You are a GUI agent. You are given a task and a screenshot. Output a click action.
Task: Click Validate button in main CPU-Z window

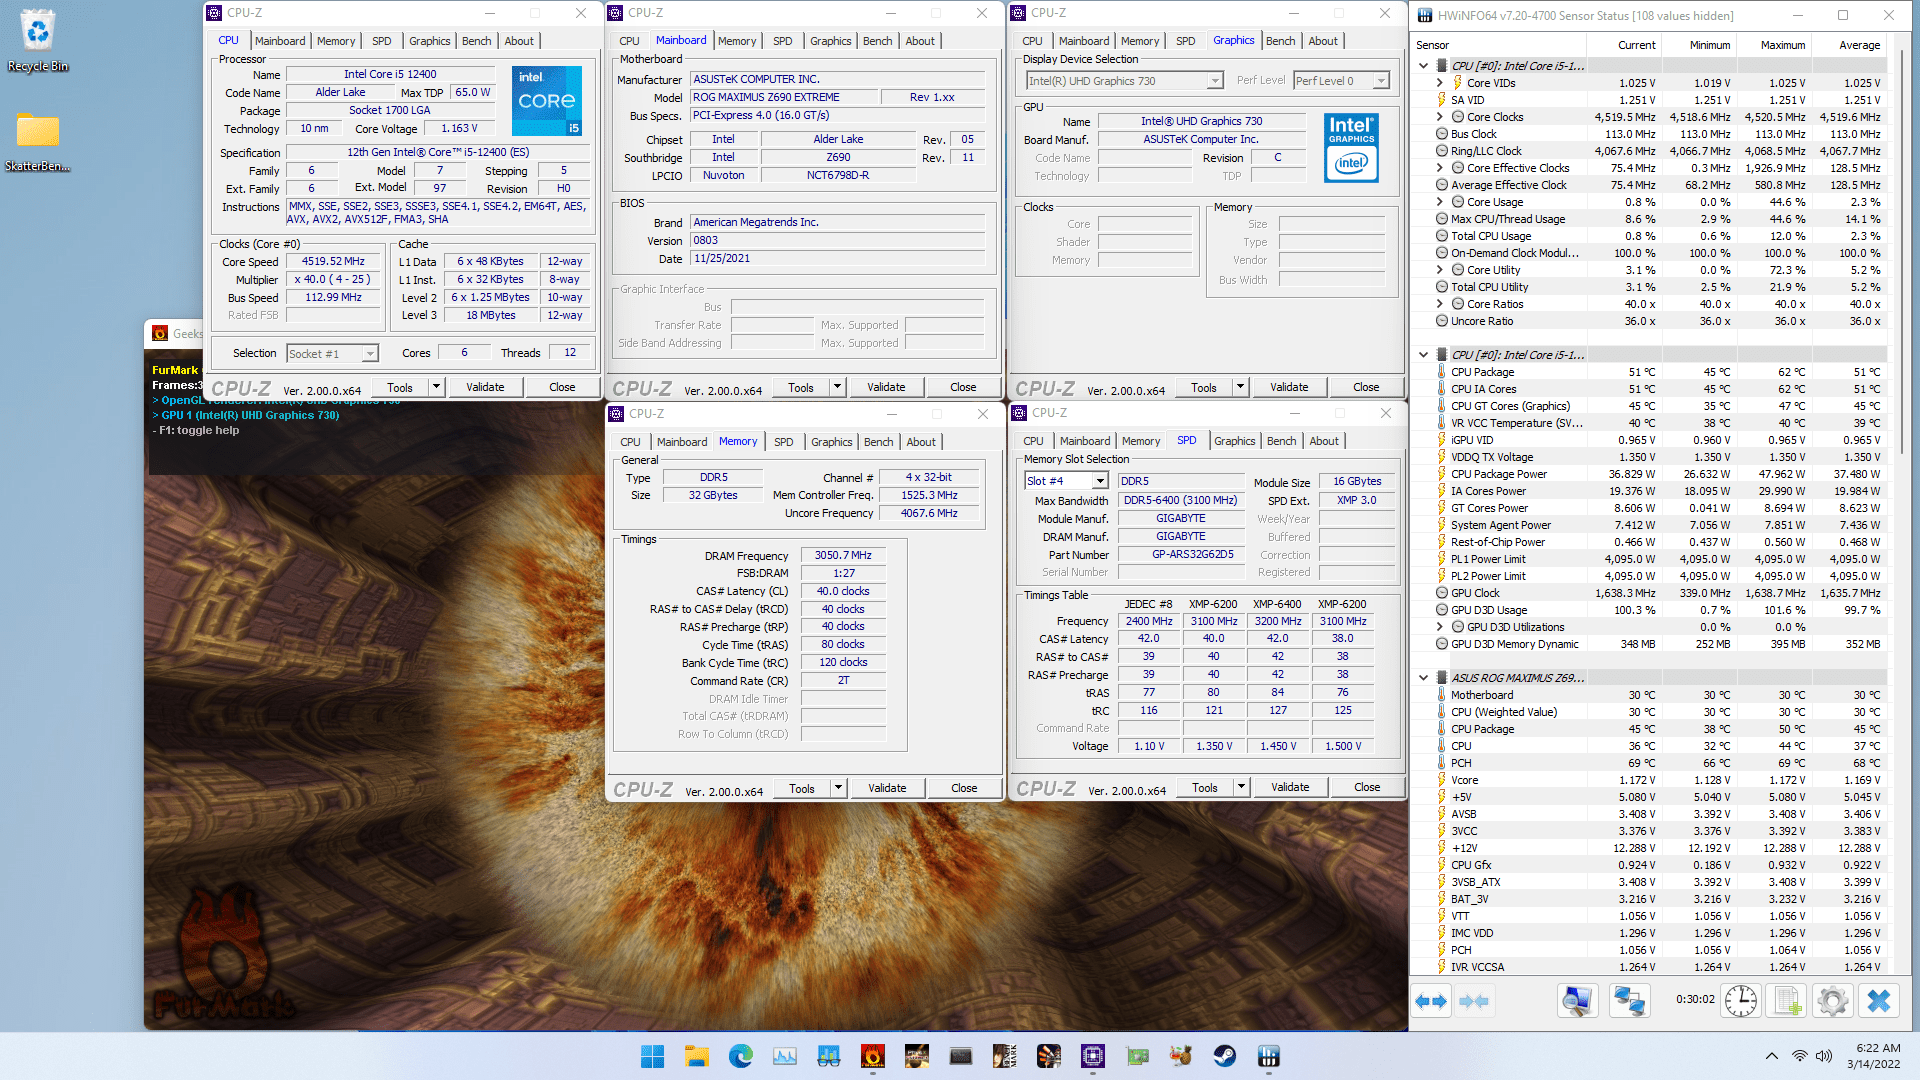(487, 386)
